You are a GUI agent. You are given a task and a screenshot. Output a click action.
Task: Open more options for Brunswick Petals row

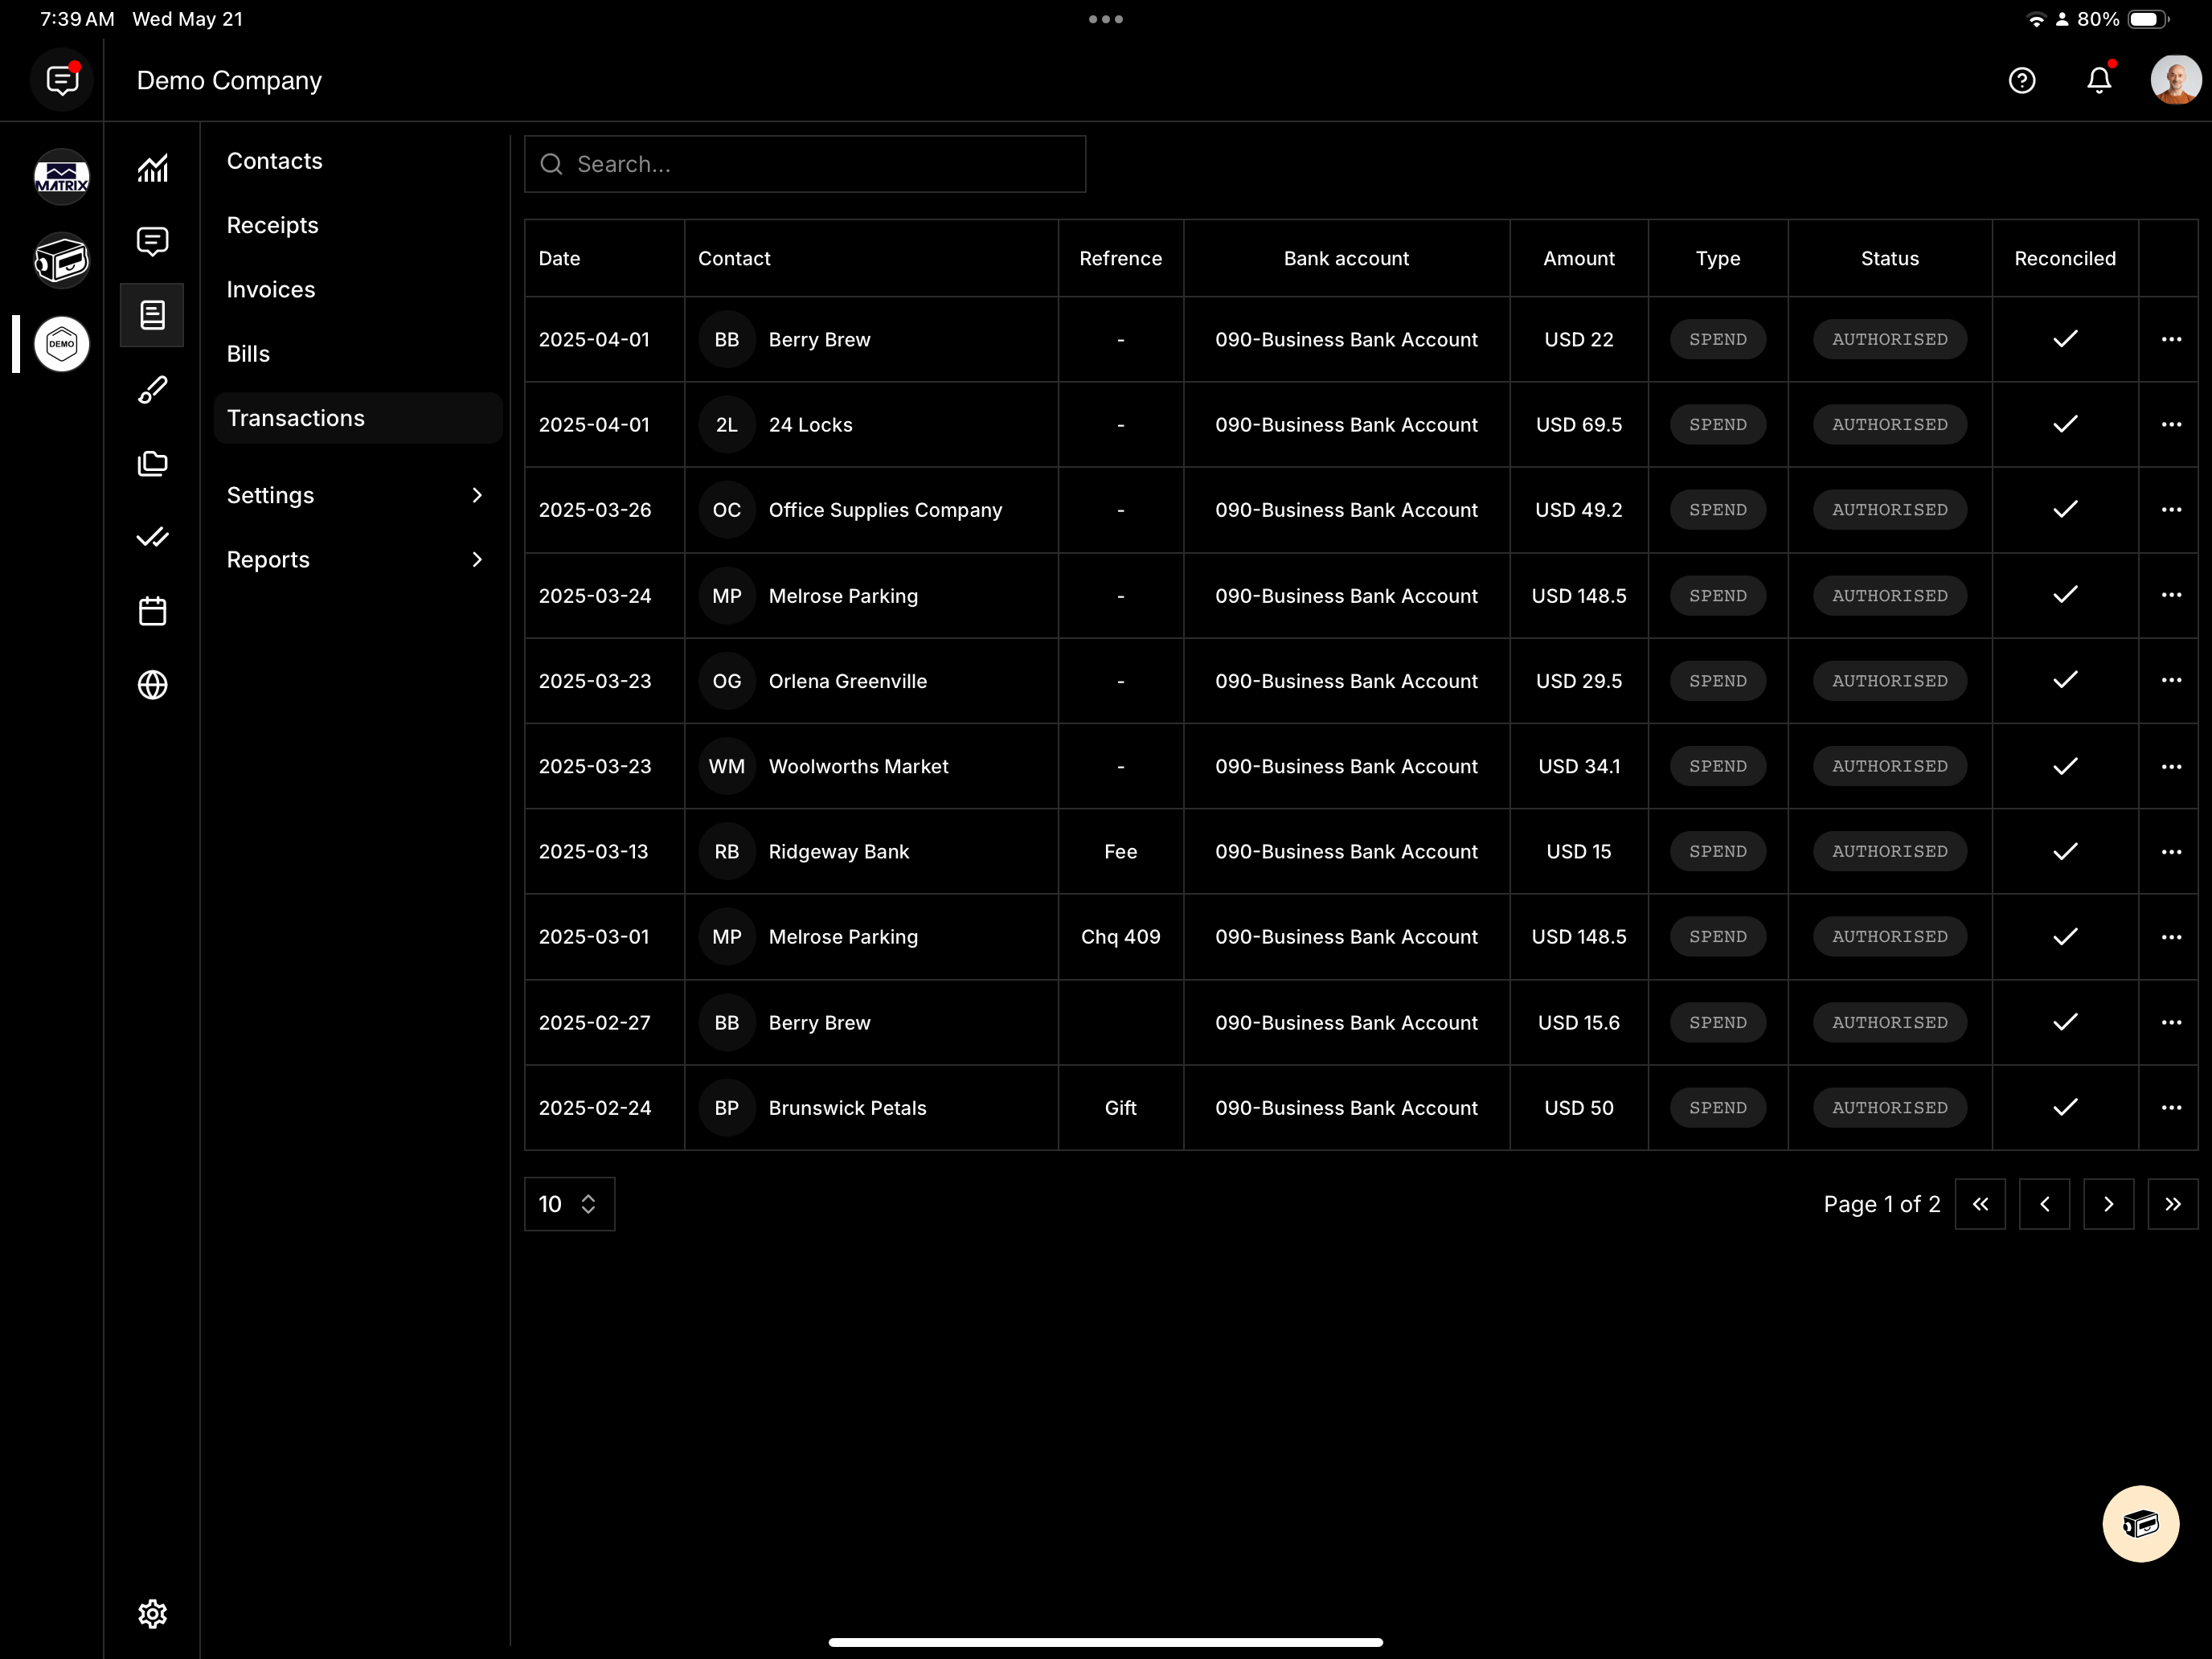pyautogui.click(x=2171, y=1107)
